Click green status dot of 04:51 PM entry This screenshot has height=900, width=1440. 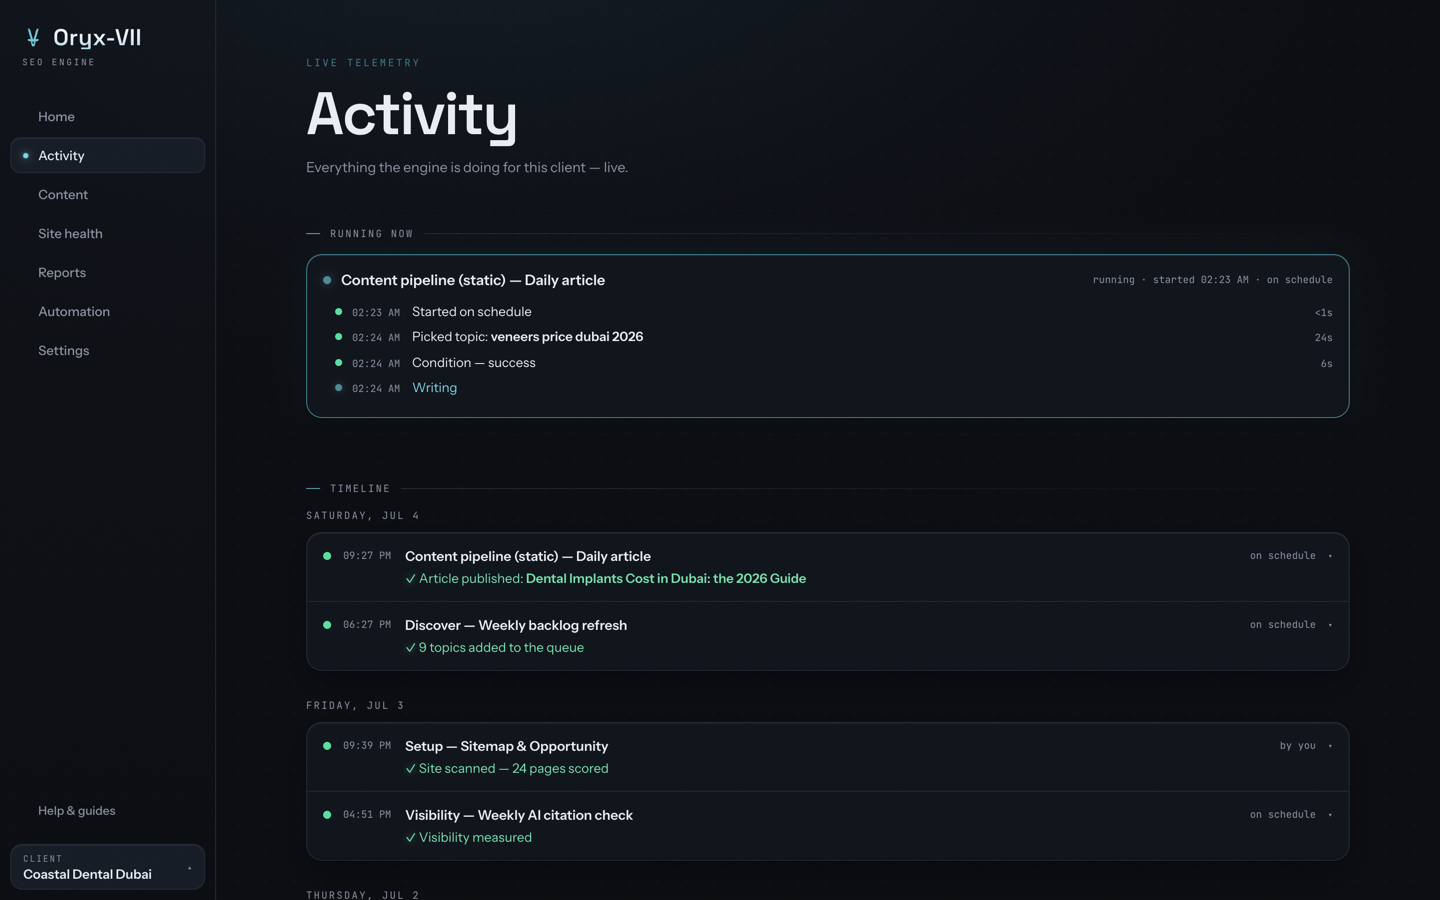327,815
